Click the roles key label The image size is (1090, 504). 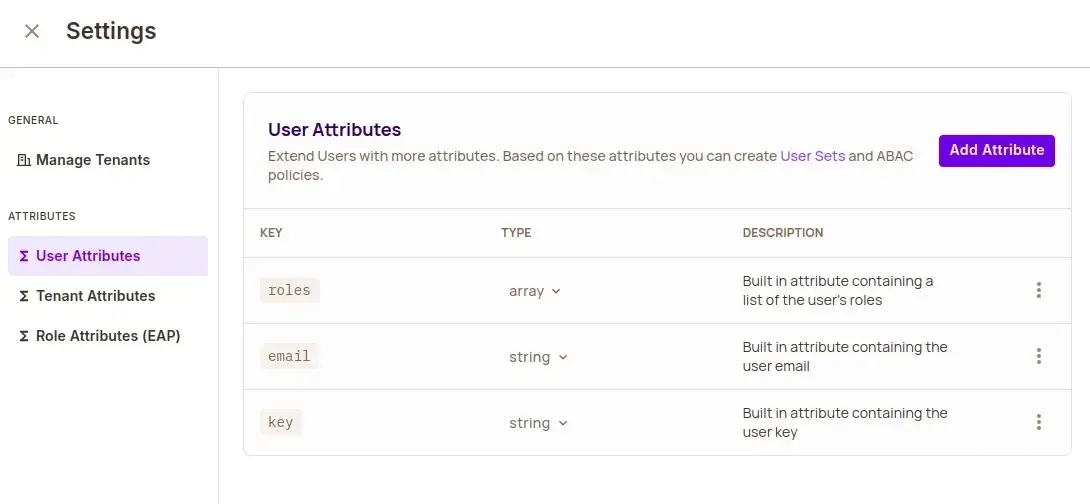289,290
